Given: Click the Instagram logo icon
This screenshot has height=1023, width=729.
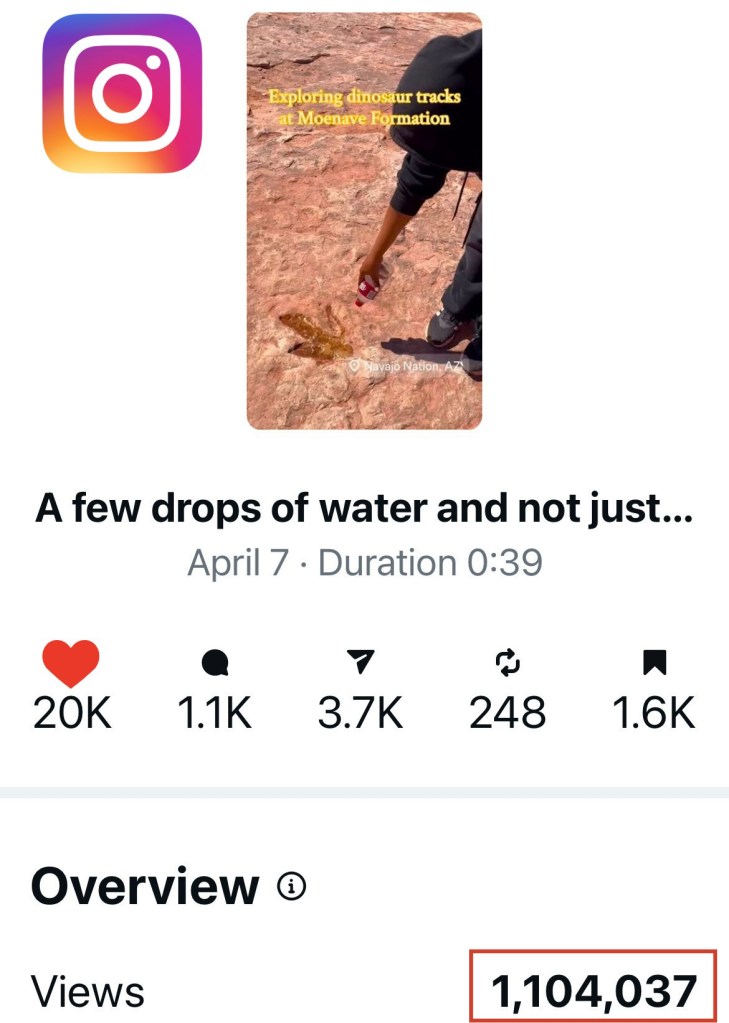Looking at the screenshot, I should pyautogui.click(x=122, y=93).
